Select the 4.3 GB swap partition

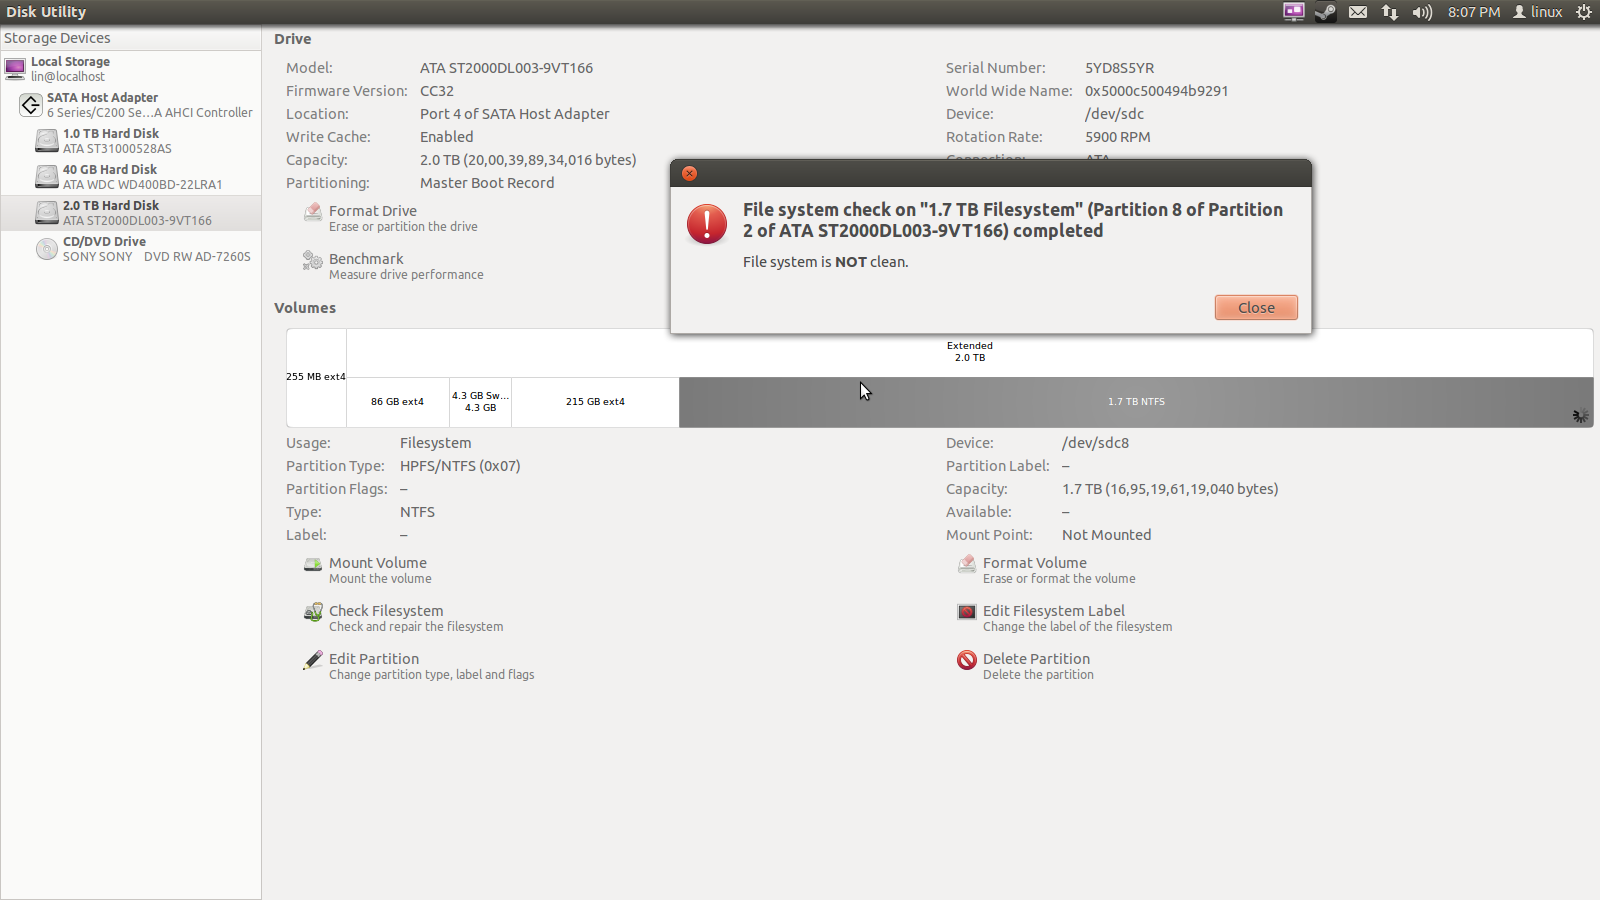pos(480,402)
